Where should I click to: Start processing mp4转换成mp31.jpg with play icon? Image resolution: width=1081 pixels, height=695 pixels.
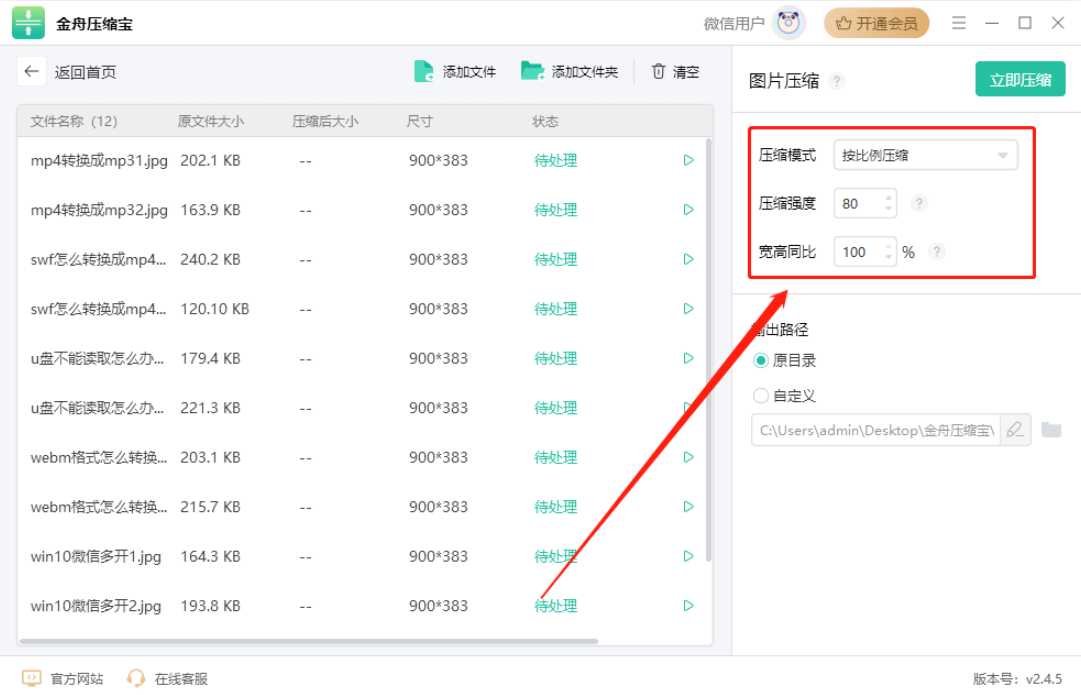688,160
